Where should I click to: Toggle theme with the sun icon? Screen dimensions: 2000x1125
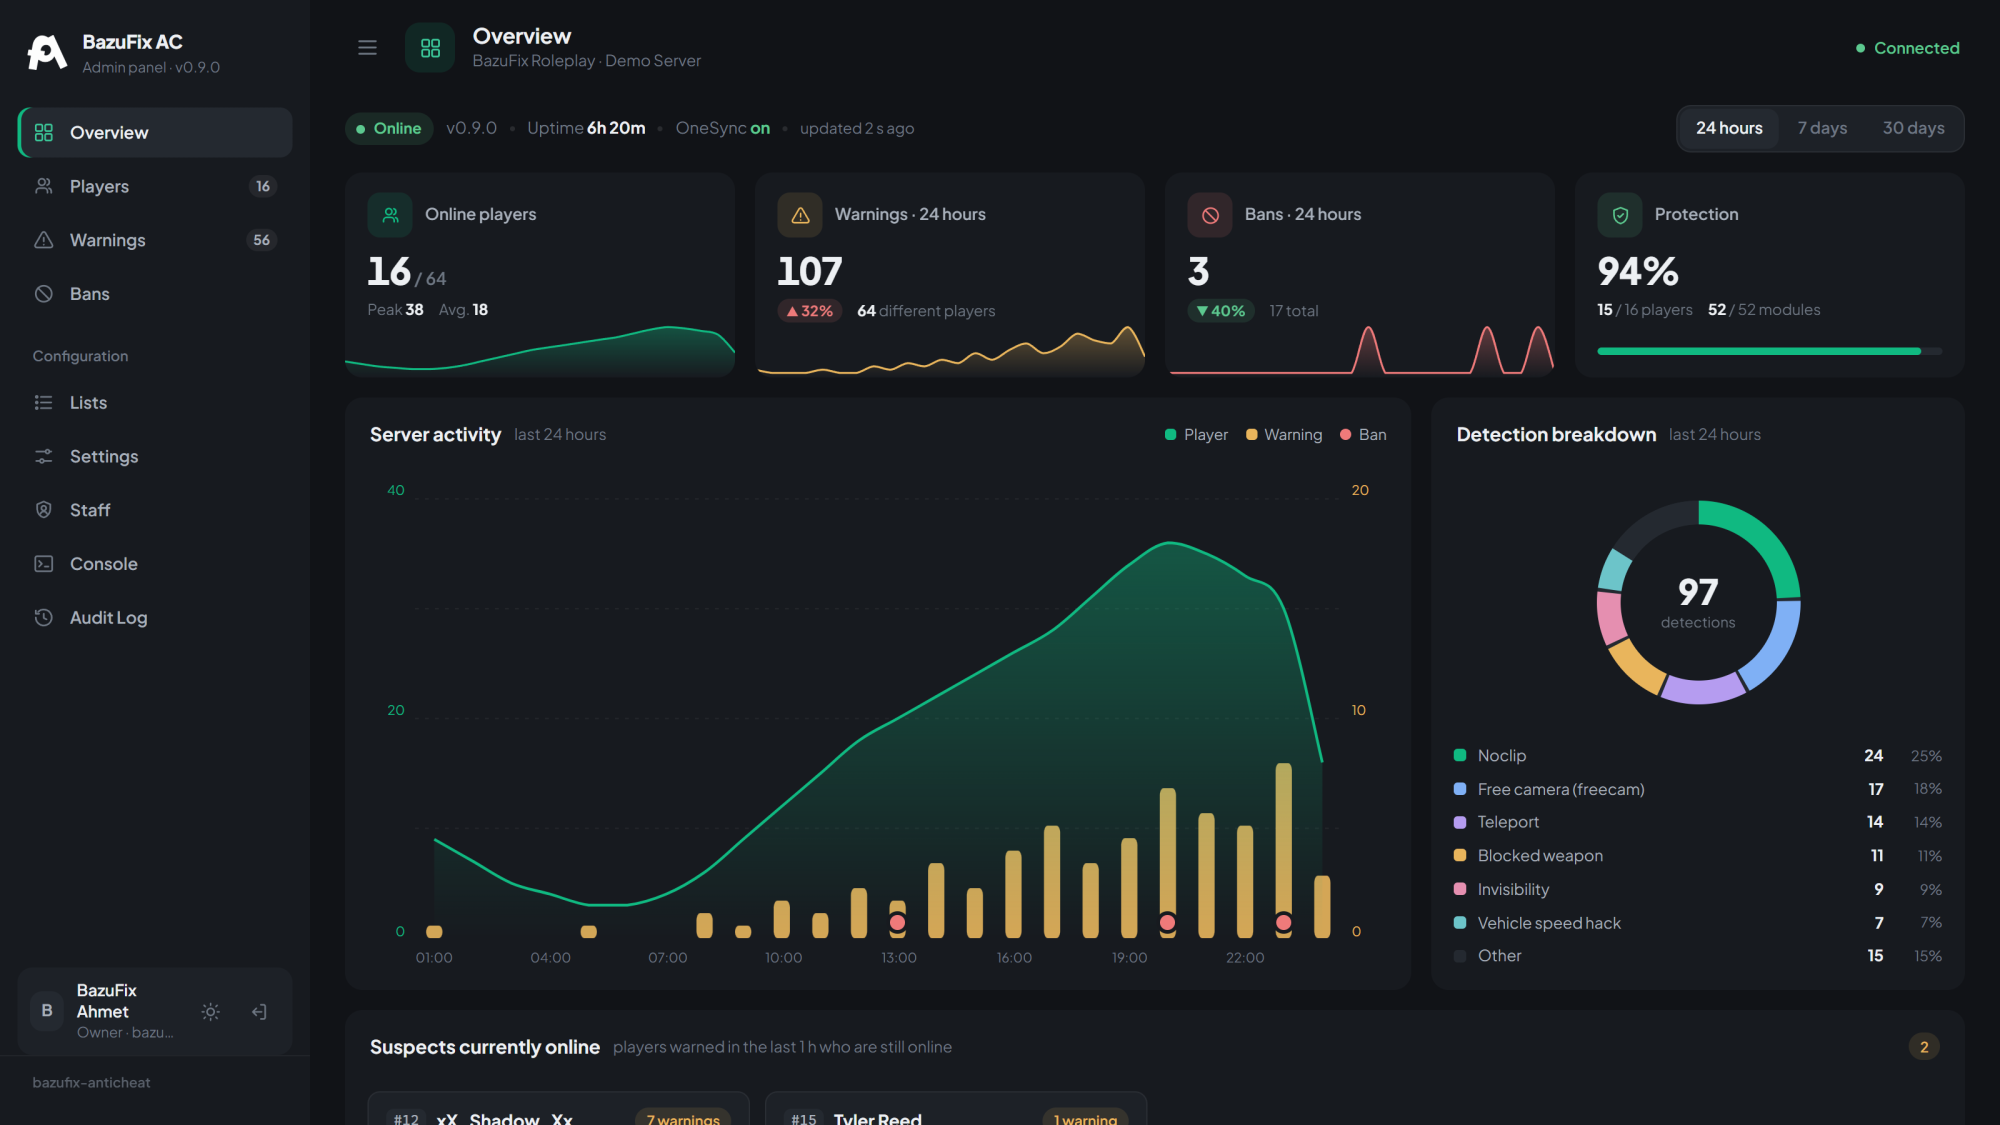(x=210, y=1012)
